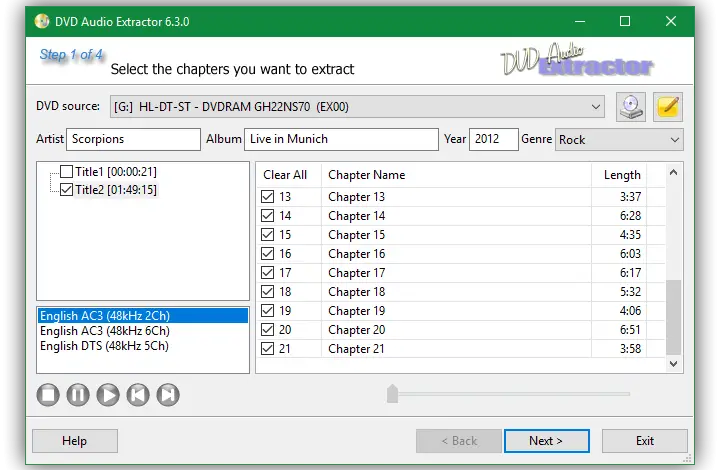Click the 6:51 length value
The height and width of the screenshot is (470, 720).
(630, 330)
